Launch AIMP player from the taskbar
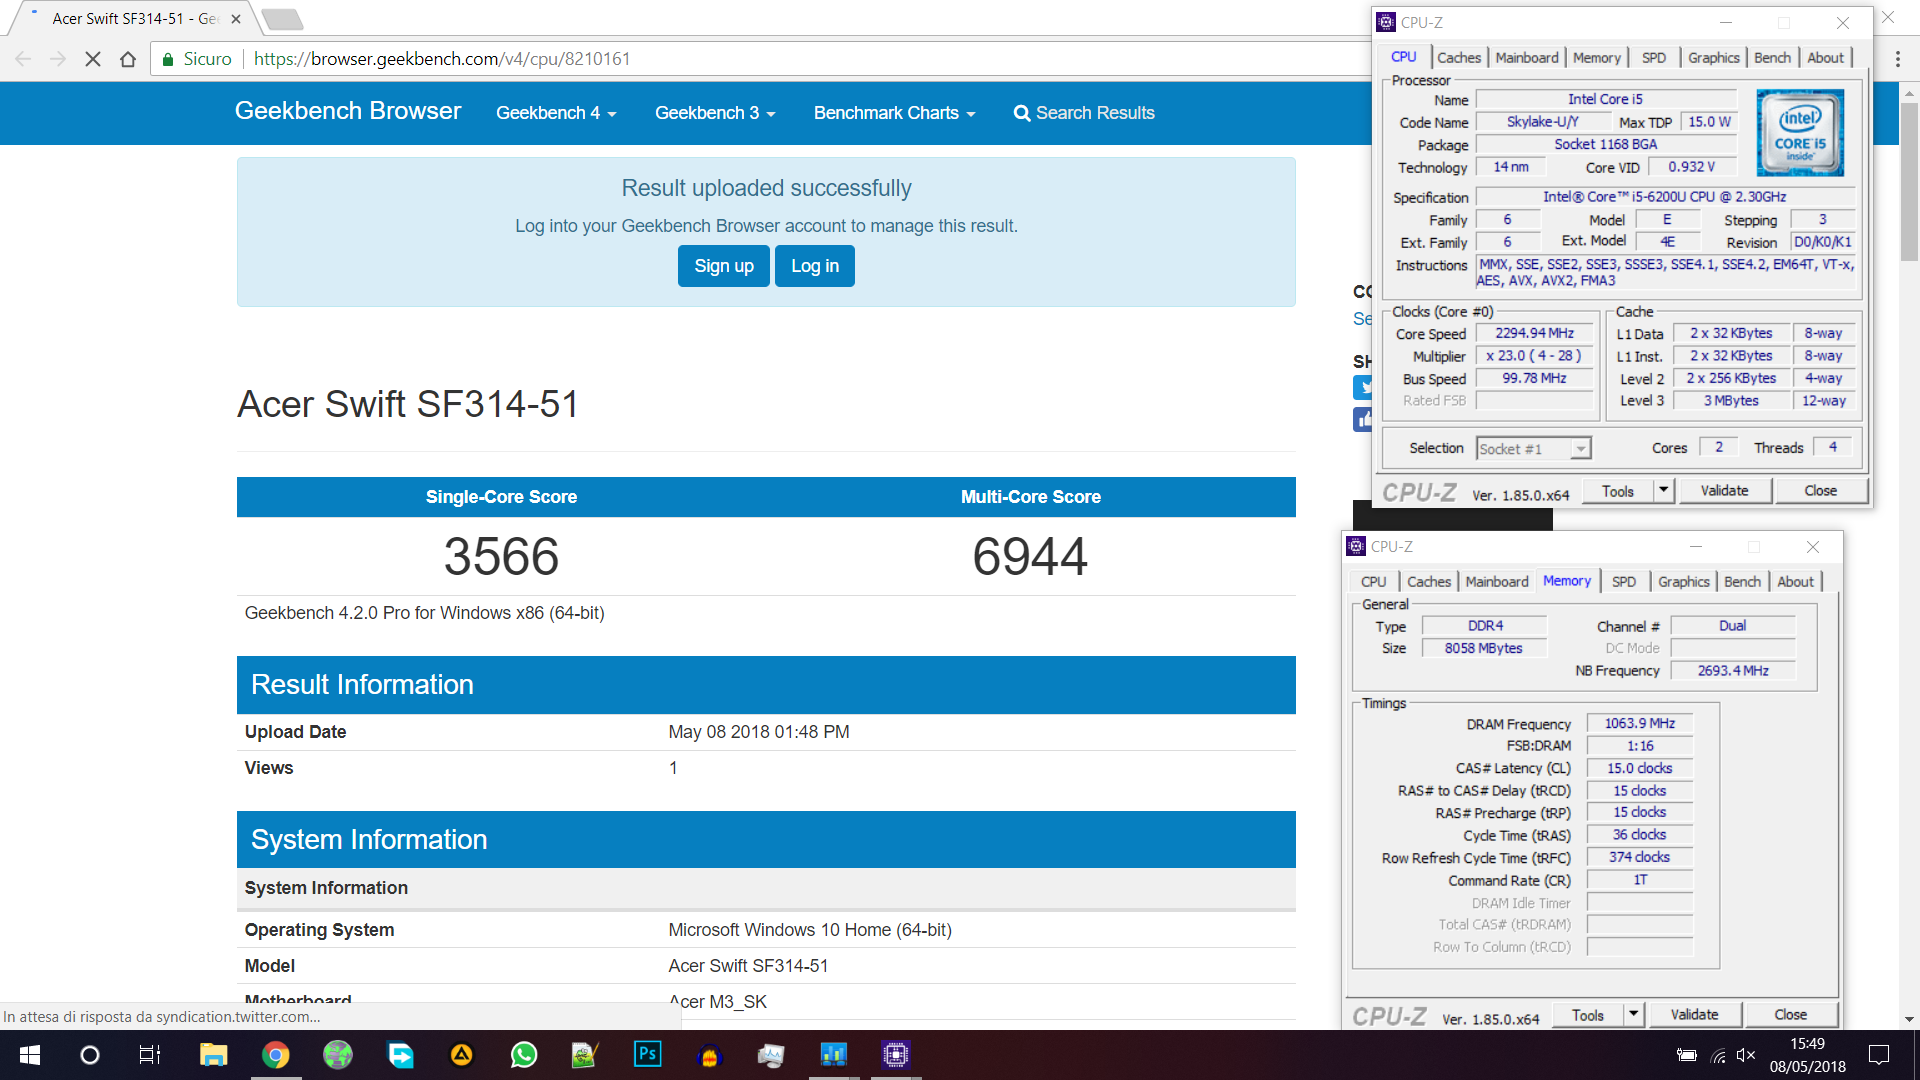The height and width of the screenshot is (1080, 1920). tap(461, 1055)
